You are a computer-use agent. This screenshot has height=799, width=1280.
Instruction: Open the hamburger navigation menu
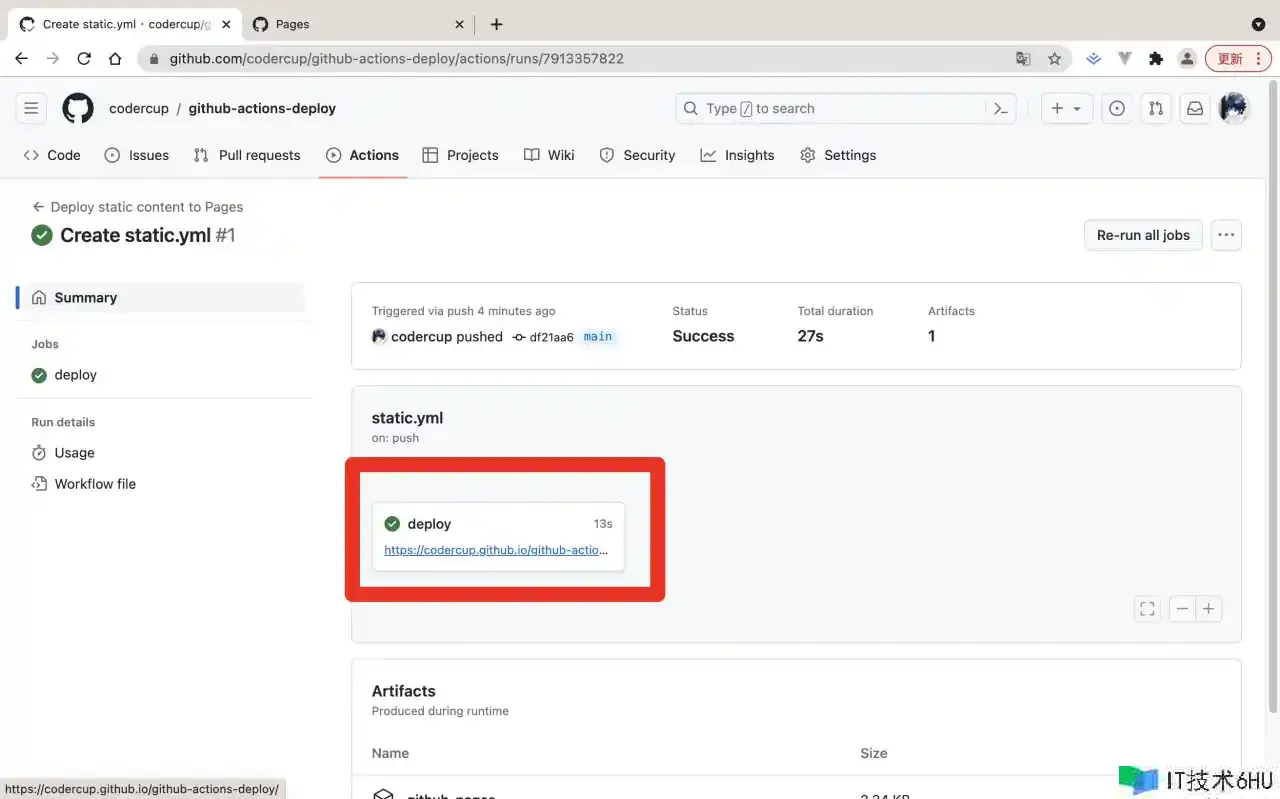pyautogui.click(x=31, y=108)
